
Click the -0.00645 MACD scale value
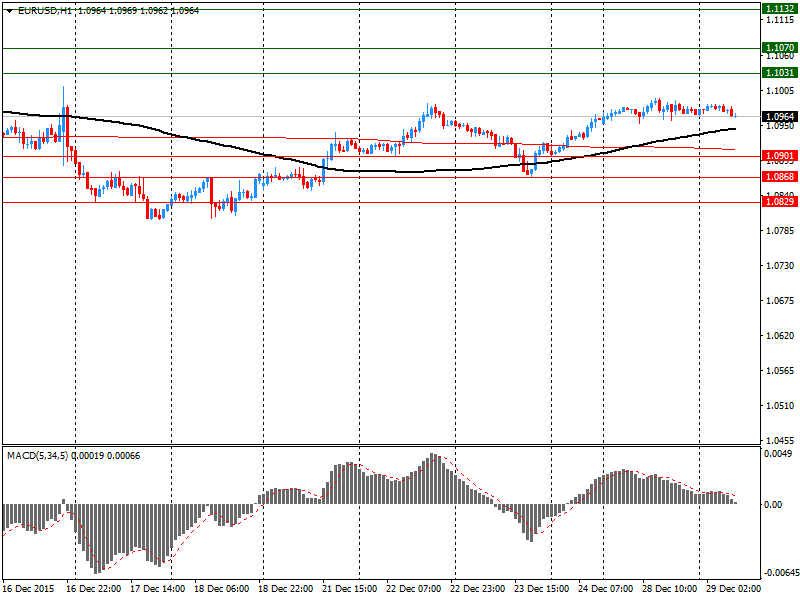[x=782, y=572]
